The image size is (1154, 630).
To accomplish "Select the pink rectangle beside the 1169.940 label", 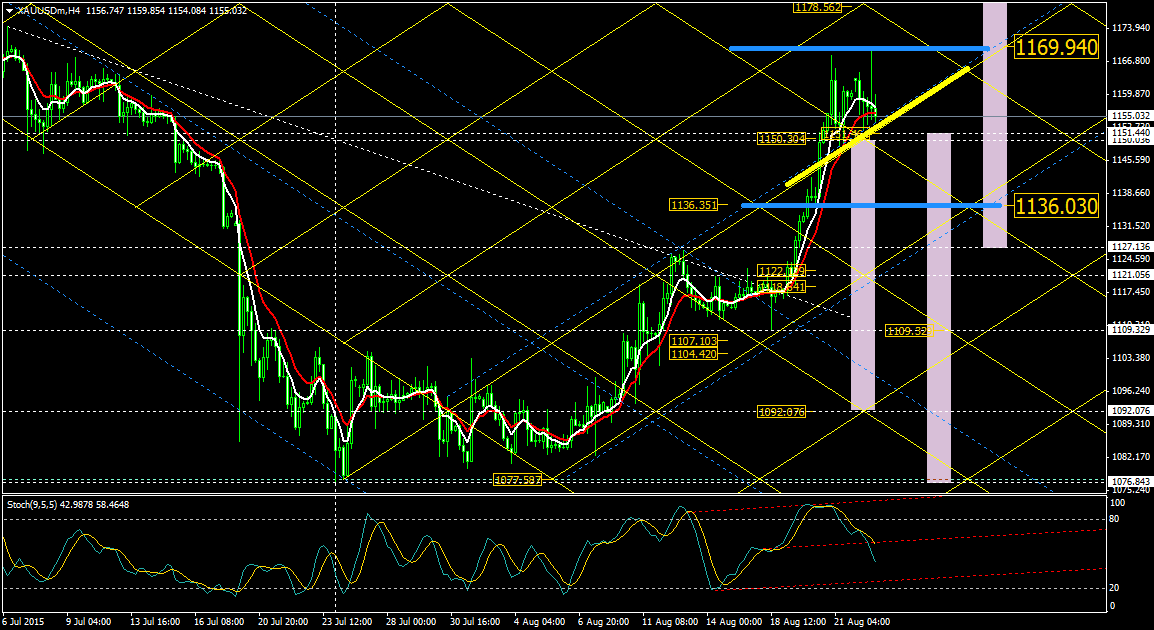I will click(x=995, y=124).
